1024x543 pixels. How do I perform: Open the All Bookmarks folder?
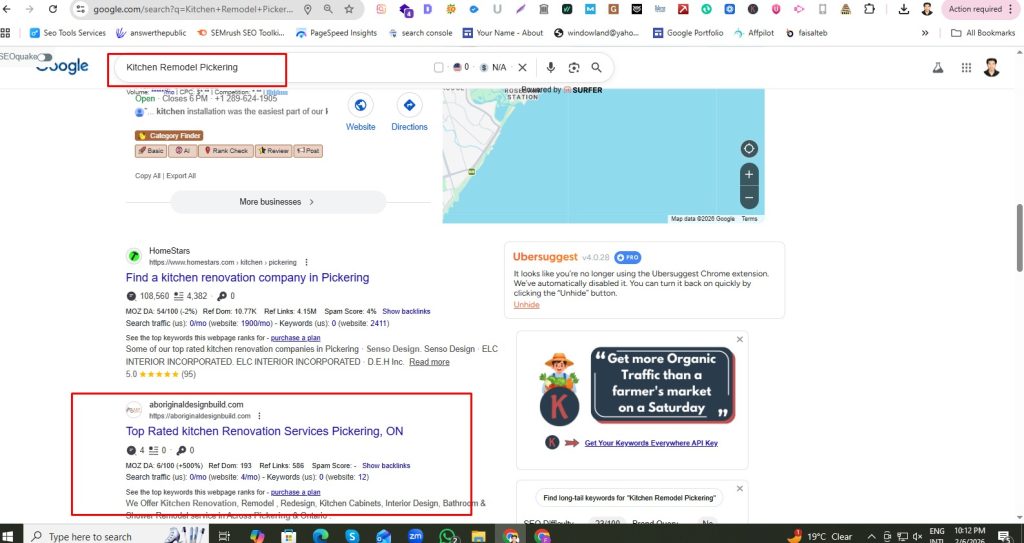pos(983,33)
